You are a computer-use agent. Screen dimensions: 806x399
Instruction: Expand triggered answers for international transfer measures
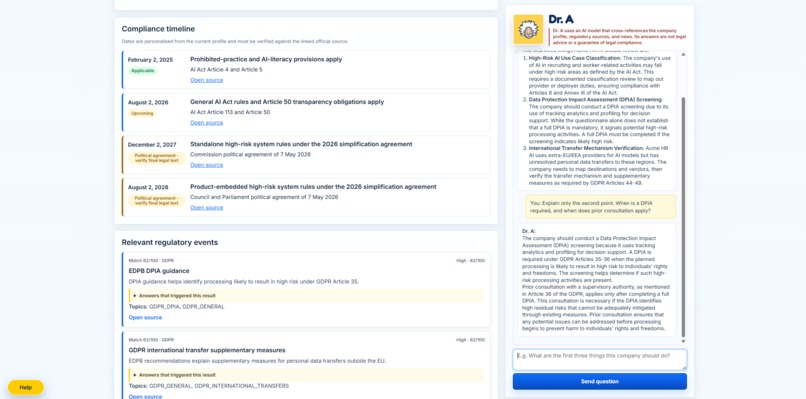tap(306, 375)
